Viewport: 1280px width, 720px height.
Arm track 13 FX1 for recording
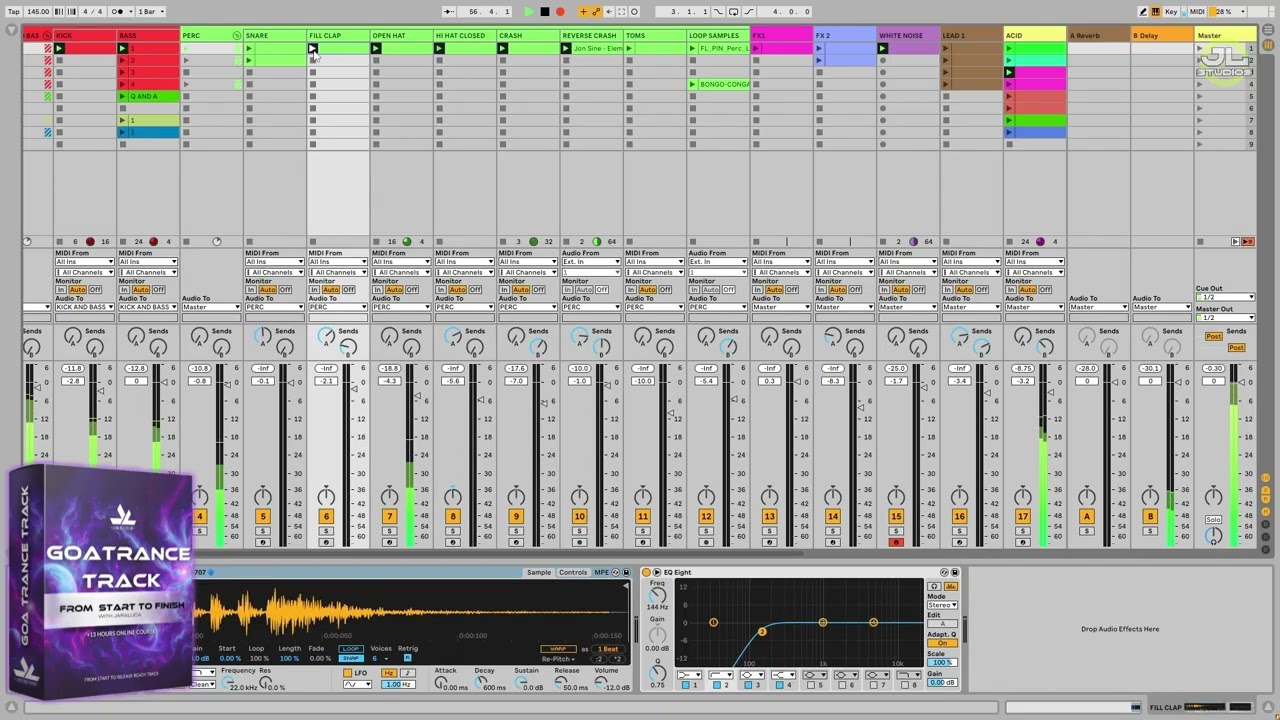click(769, 543)
